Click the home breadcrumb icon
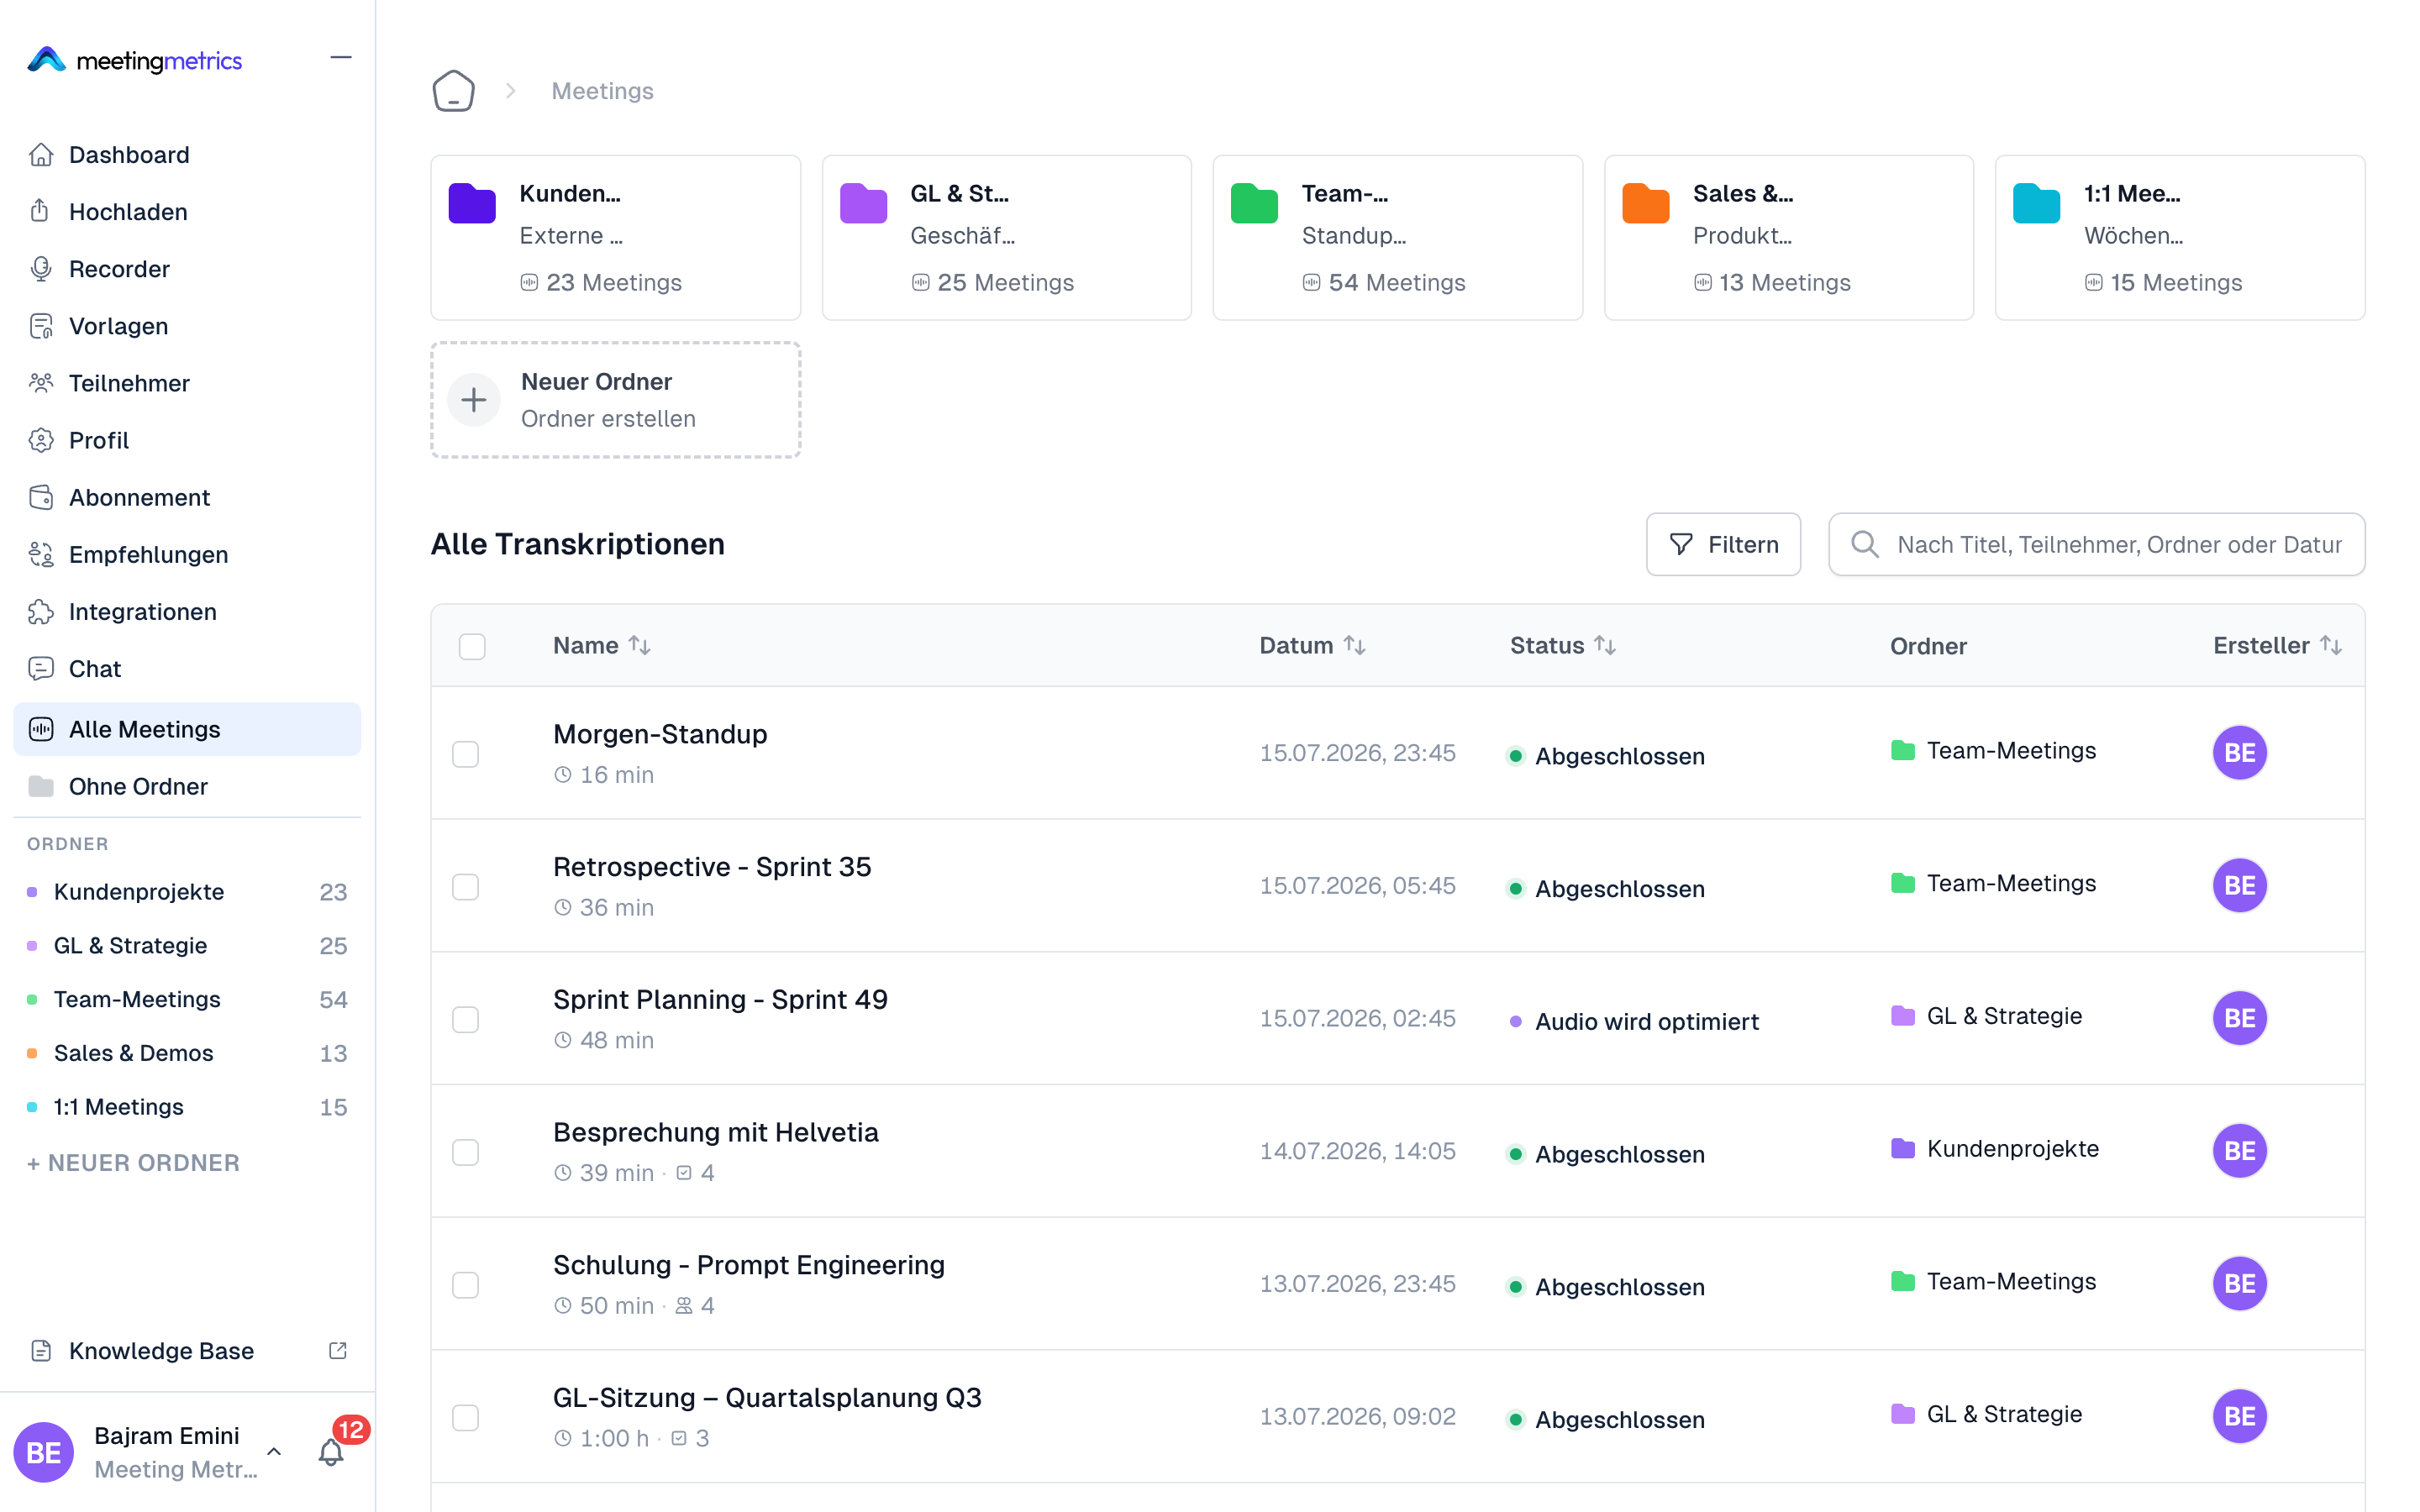 pyautogui.click(x=453, y=91)
